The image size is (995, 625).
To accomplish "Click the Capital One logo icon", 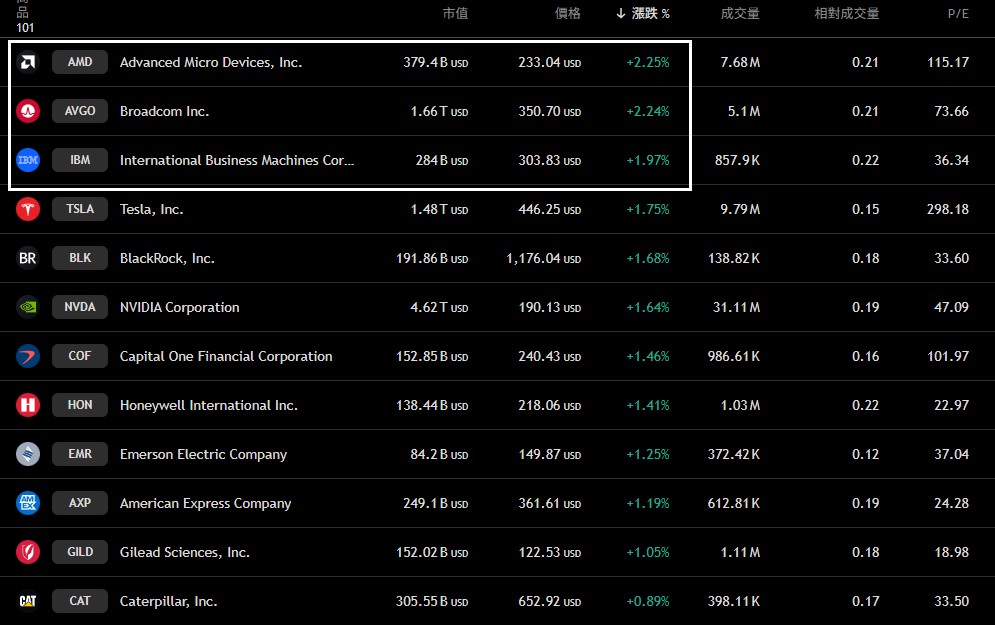I will pos(28,356).
